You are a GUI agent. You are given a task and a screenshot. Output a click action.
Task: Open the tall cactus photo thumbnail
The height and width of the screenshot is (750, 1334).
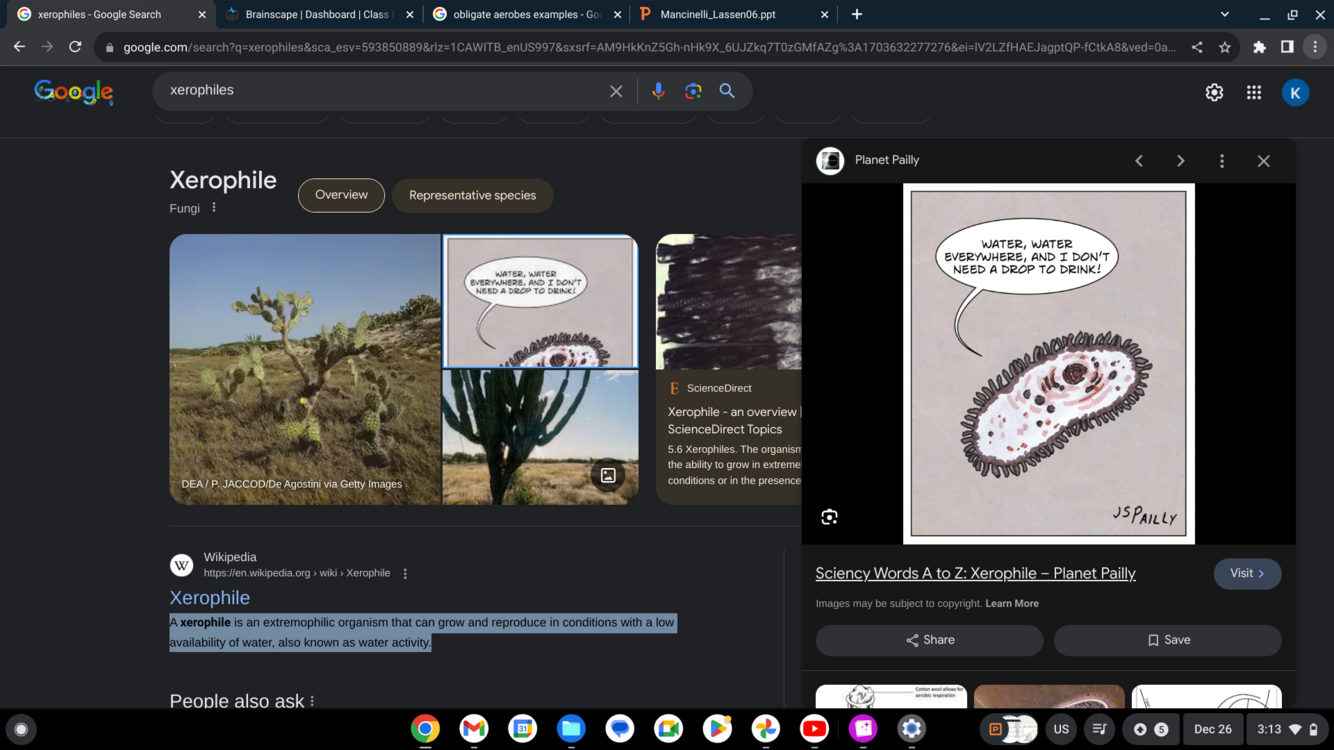[540, 437]
